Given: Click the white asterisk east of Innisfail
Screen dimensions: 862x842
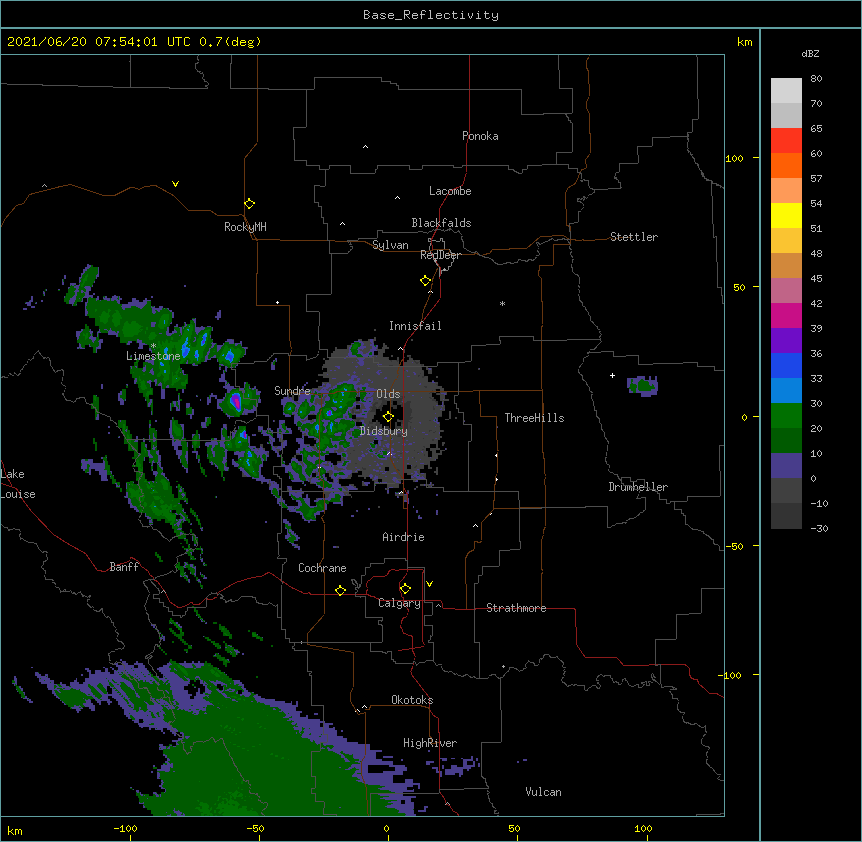Looking at the screenshot, I should [x=502, y=303].
